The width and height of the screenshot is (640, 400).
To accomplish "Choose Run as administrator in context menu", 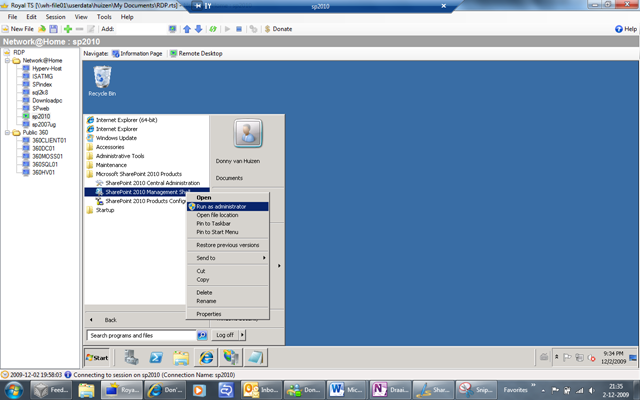I will pos(228,207).
